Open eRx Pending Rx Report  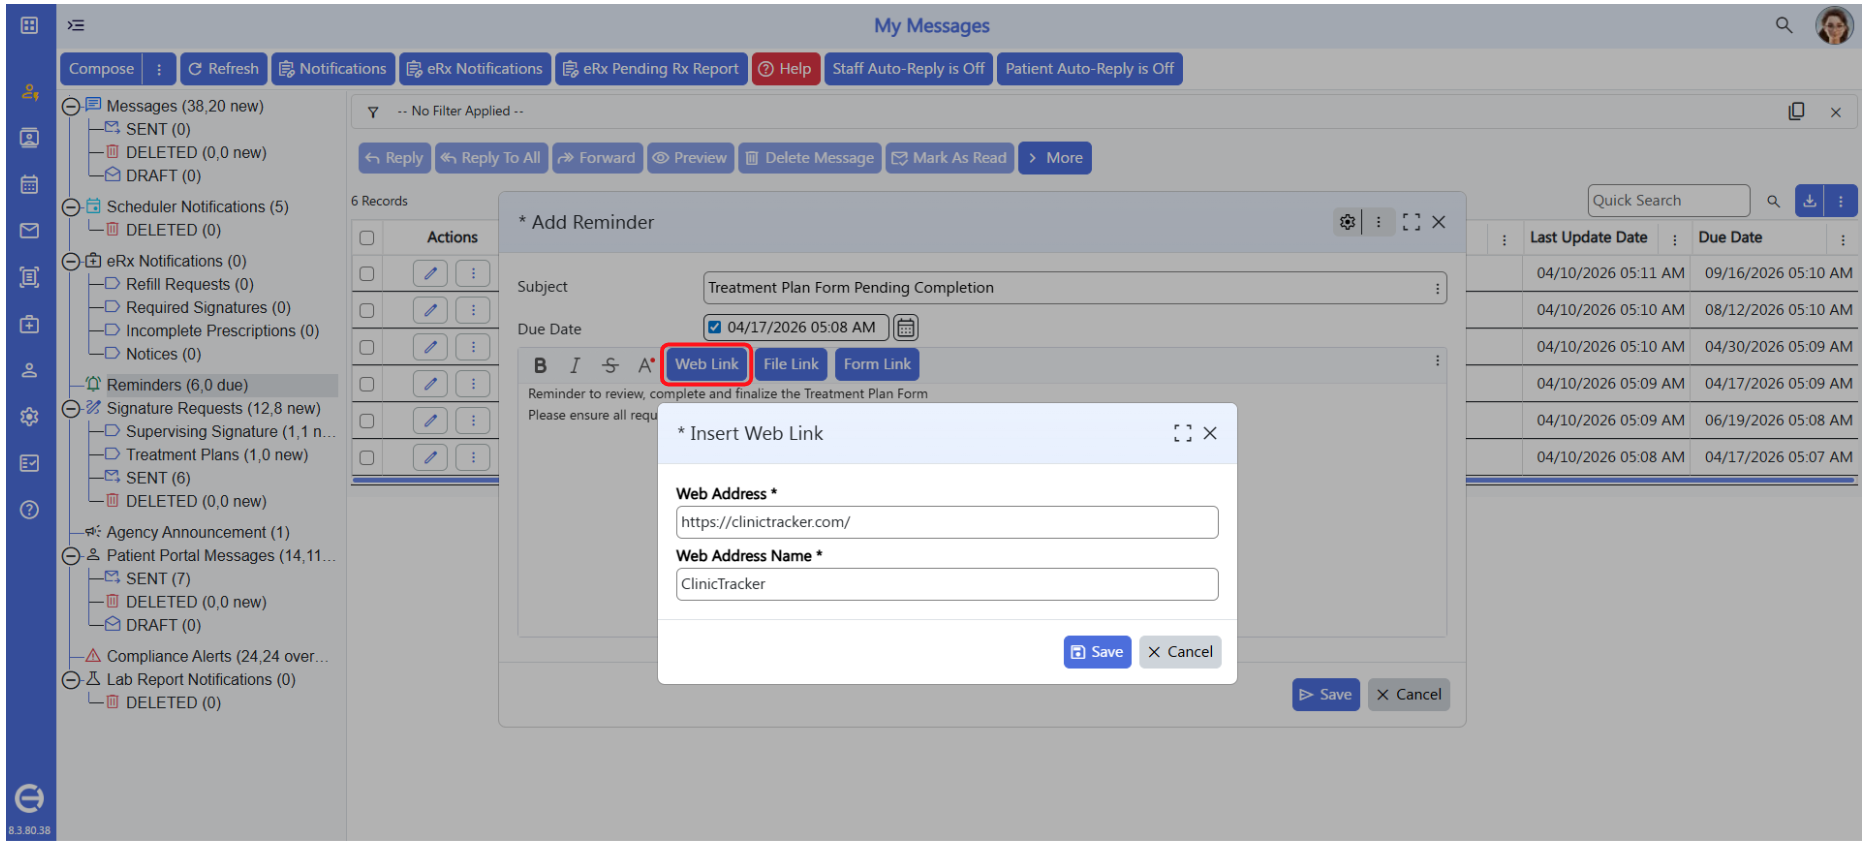point(651,69)
